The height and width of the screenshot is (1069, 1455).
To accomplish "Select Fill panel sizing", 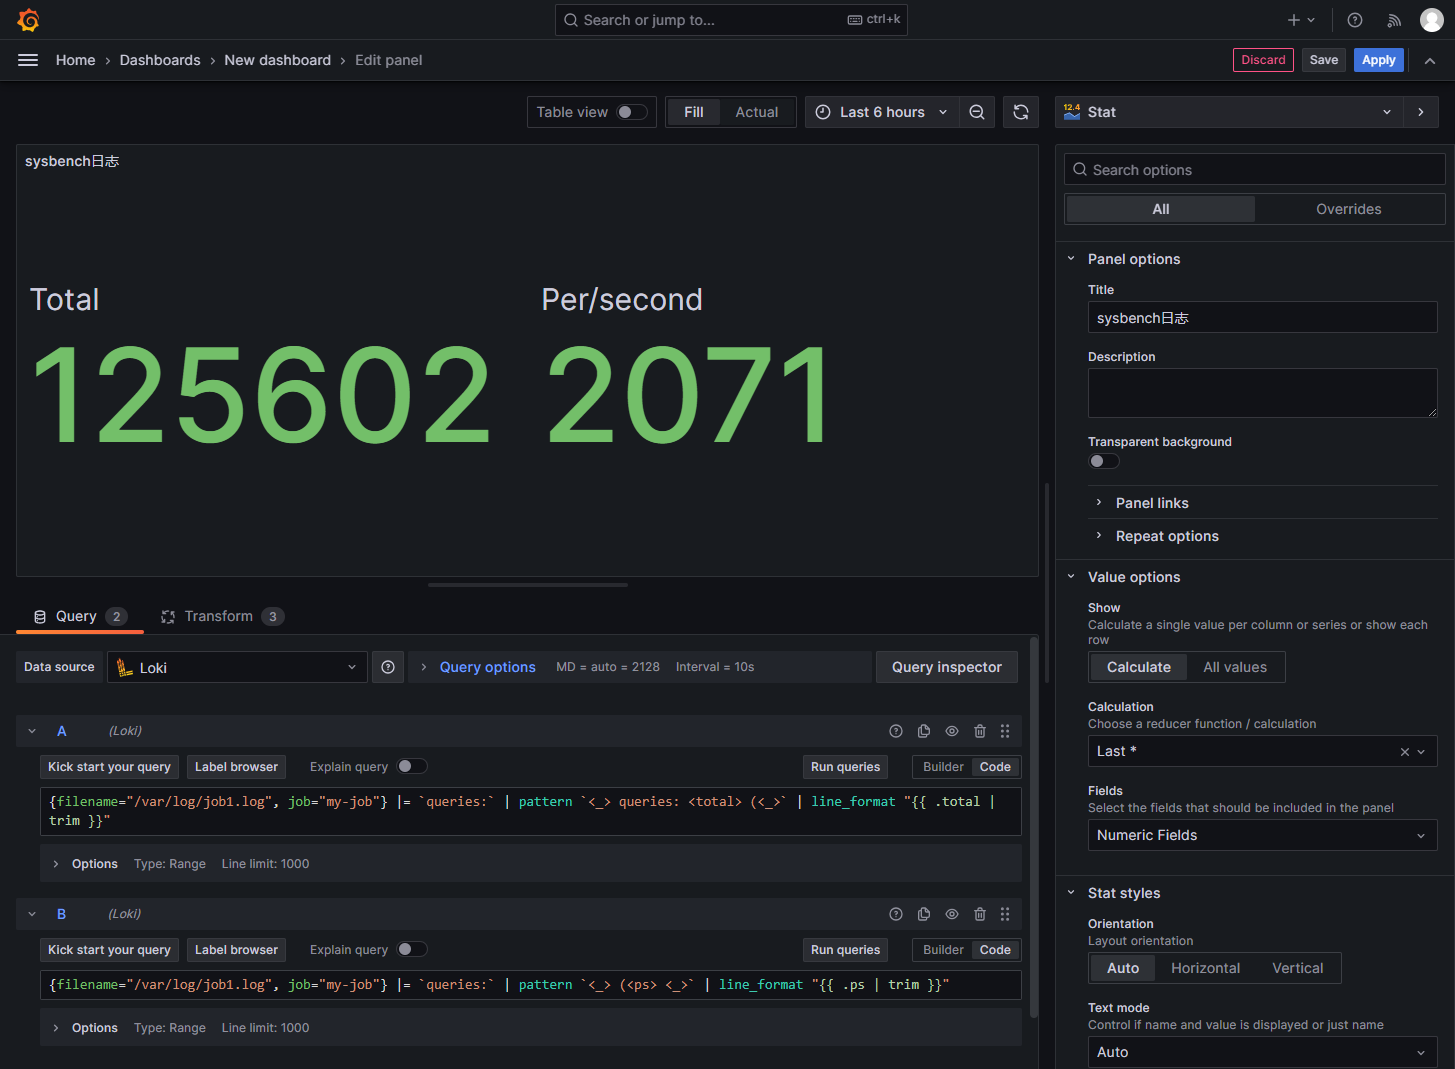I will 694,112.
